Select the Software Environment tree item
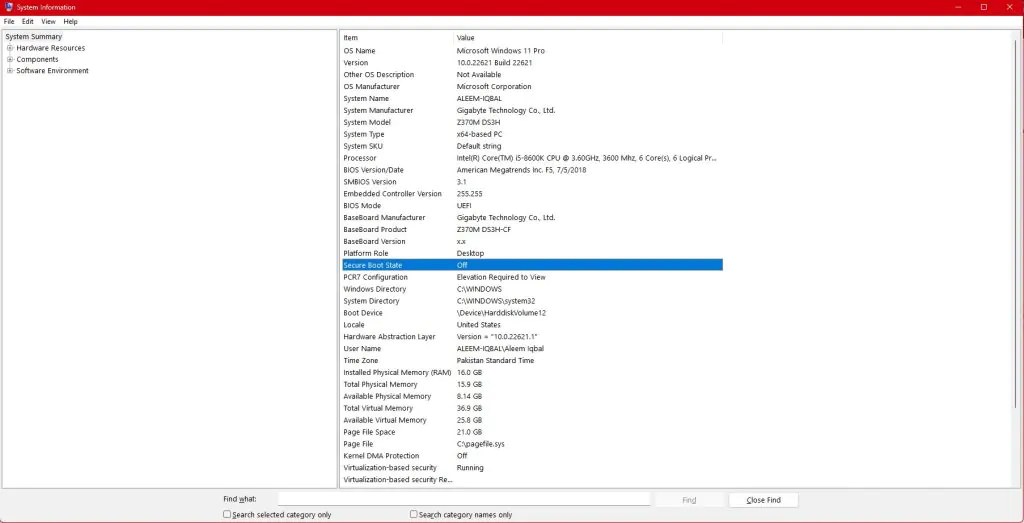Image resolution: width=1024 pixels, height=523 pixels. [52, 71]
